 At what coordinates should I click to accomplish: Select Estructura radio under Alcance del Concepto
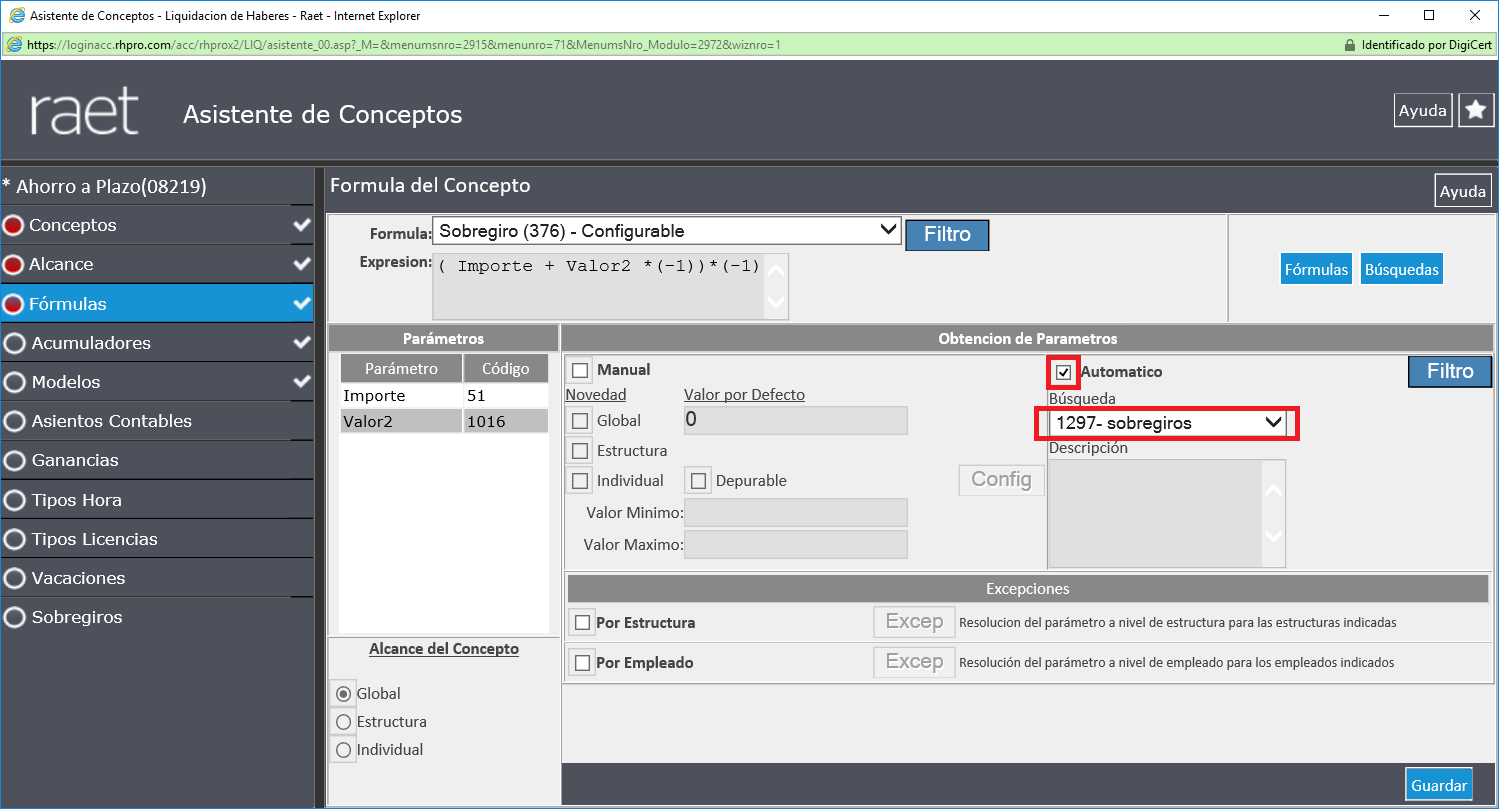(x=343, y=722)
